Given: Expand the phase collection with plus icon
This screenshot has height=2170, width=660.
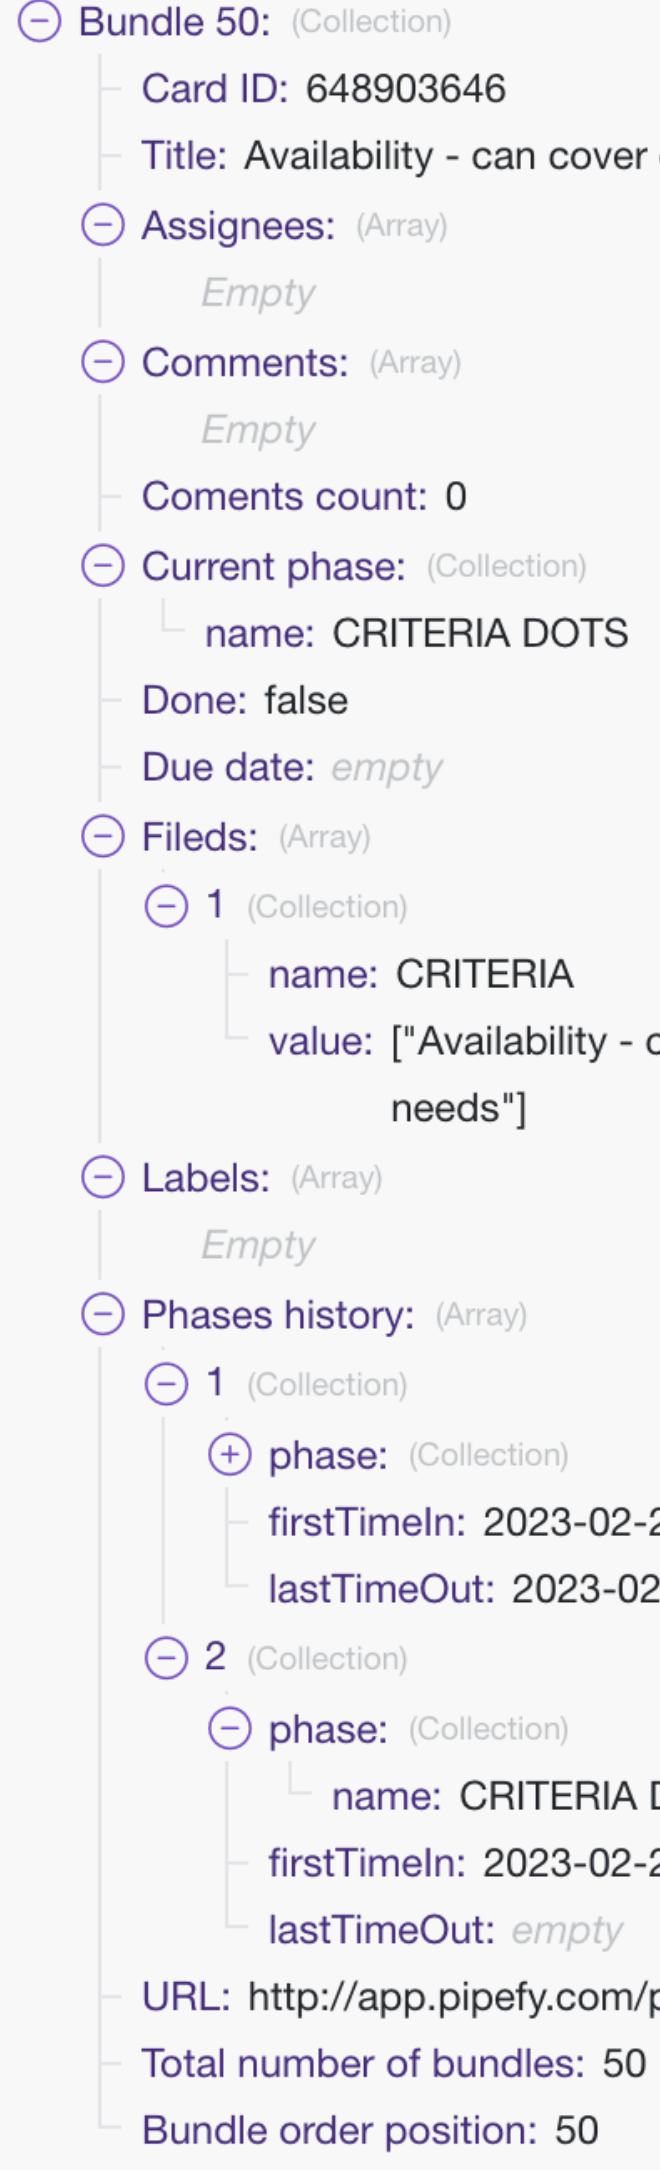Looking at the screenshot, I should [x=229, y=1454].
